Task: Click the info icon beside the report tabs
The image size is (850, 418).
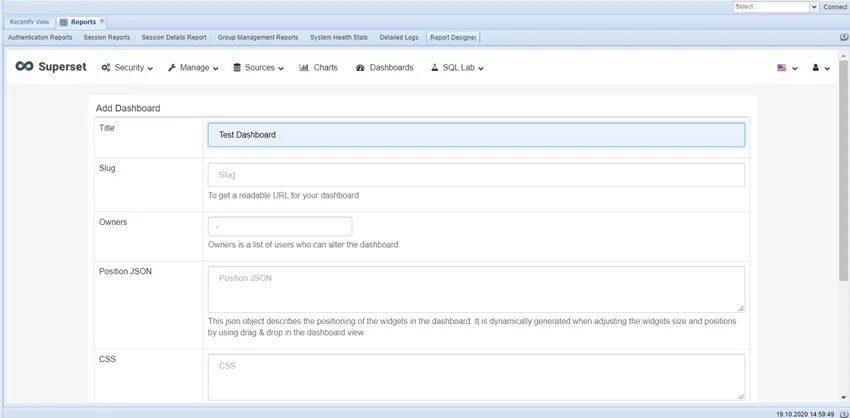Action: coord(844,37)
